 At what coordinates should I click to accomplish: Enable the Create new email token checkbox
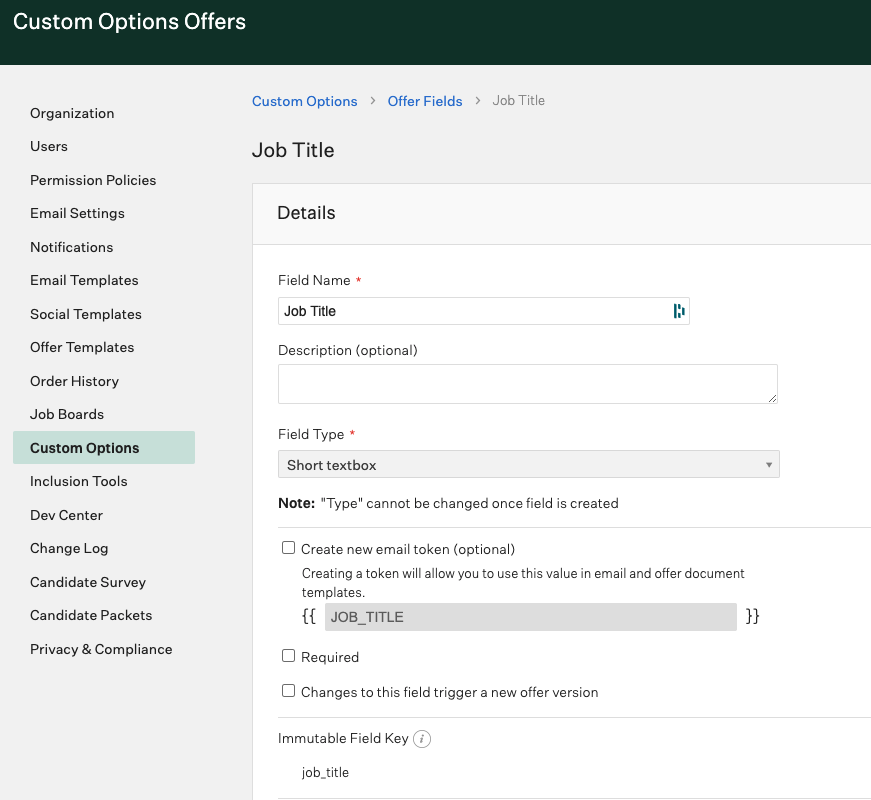tap(289, 548)
